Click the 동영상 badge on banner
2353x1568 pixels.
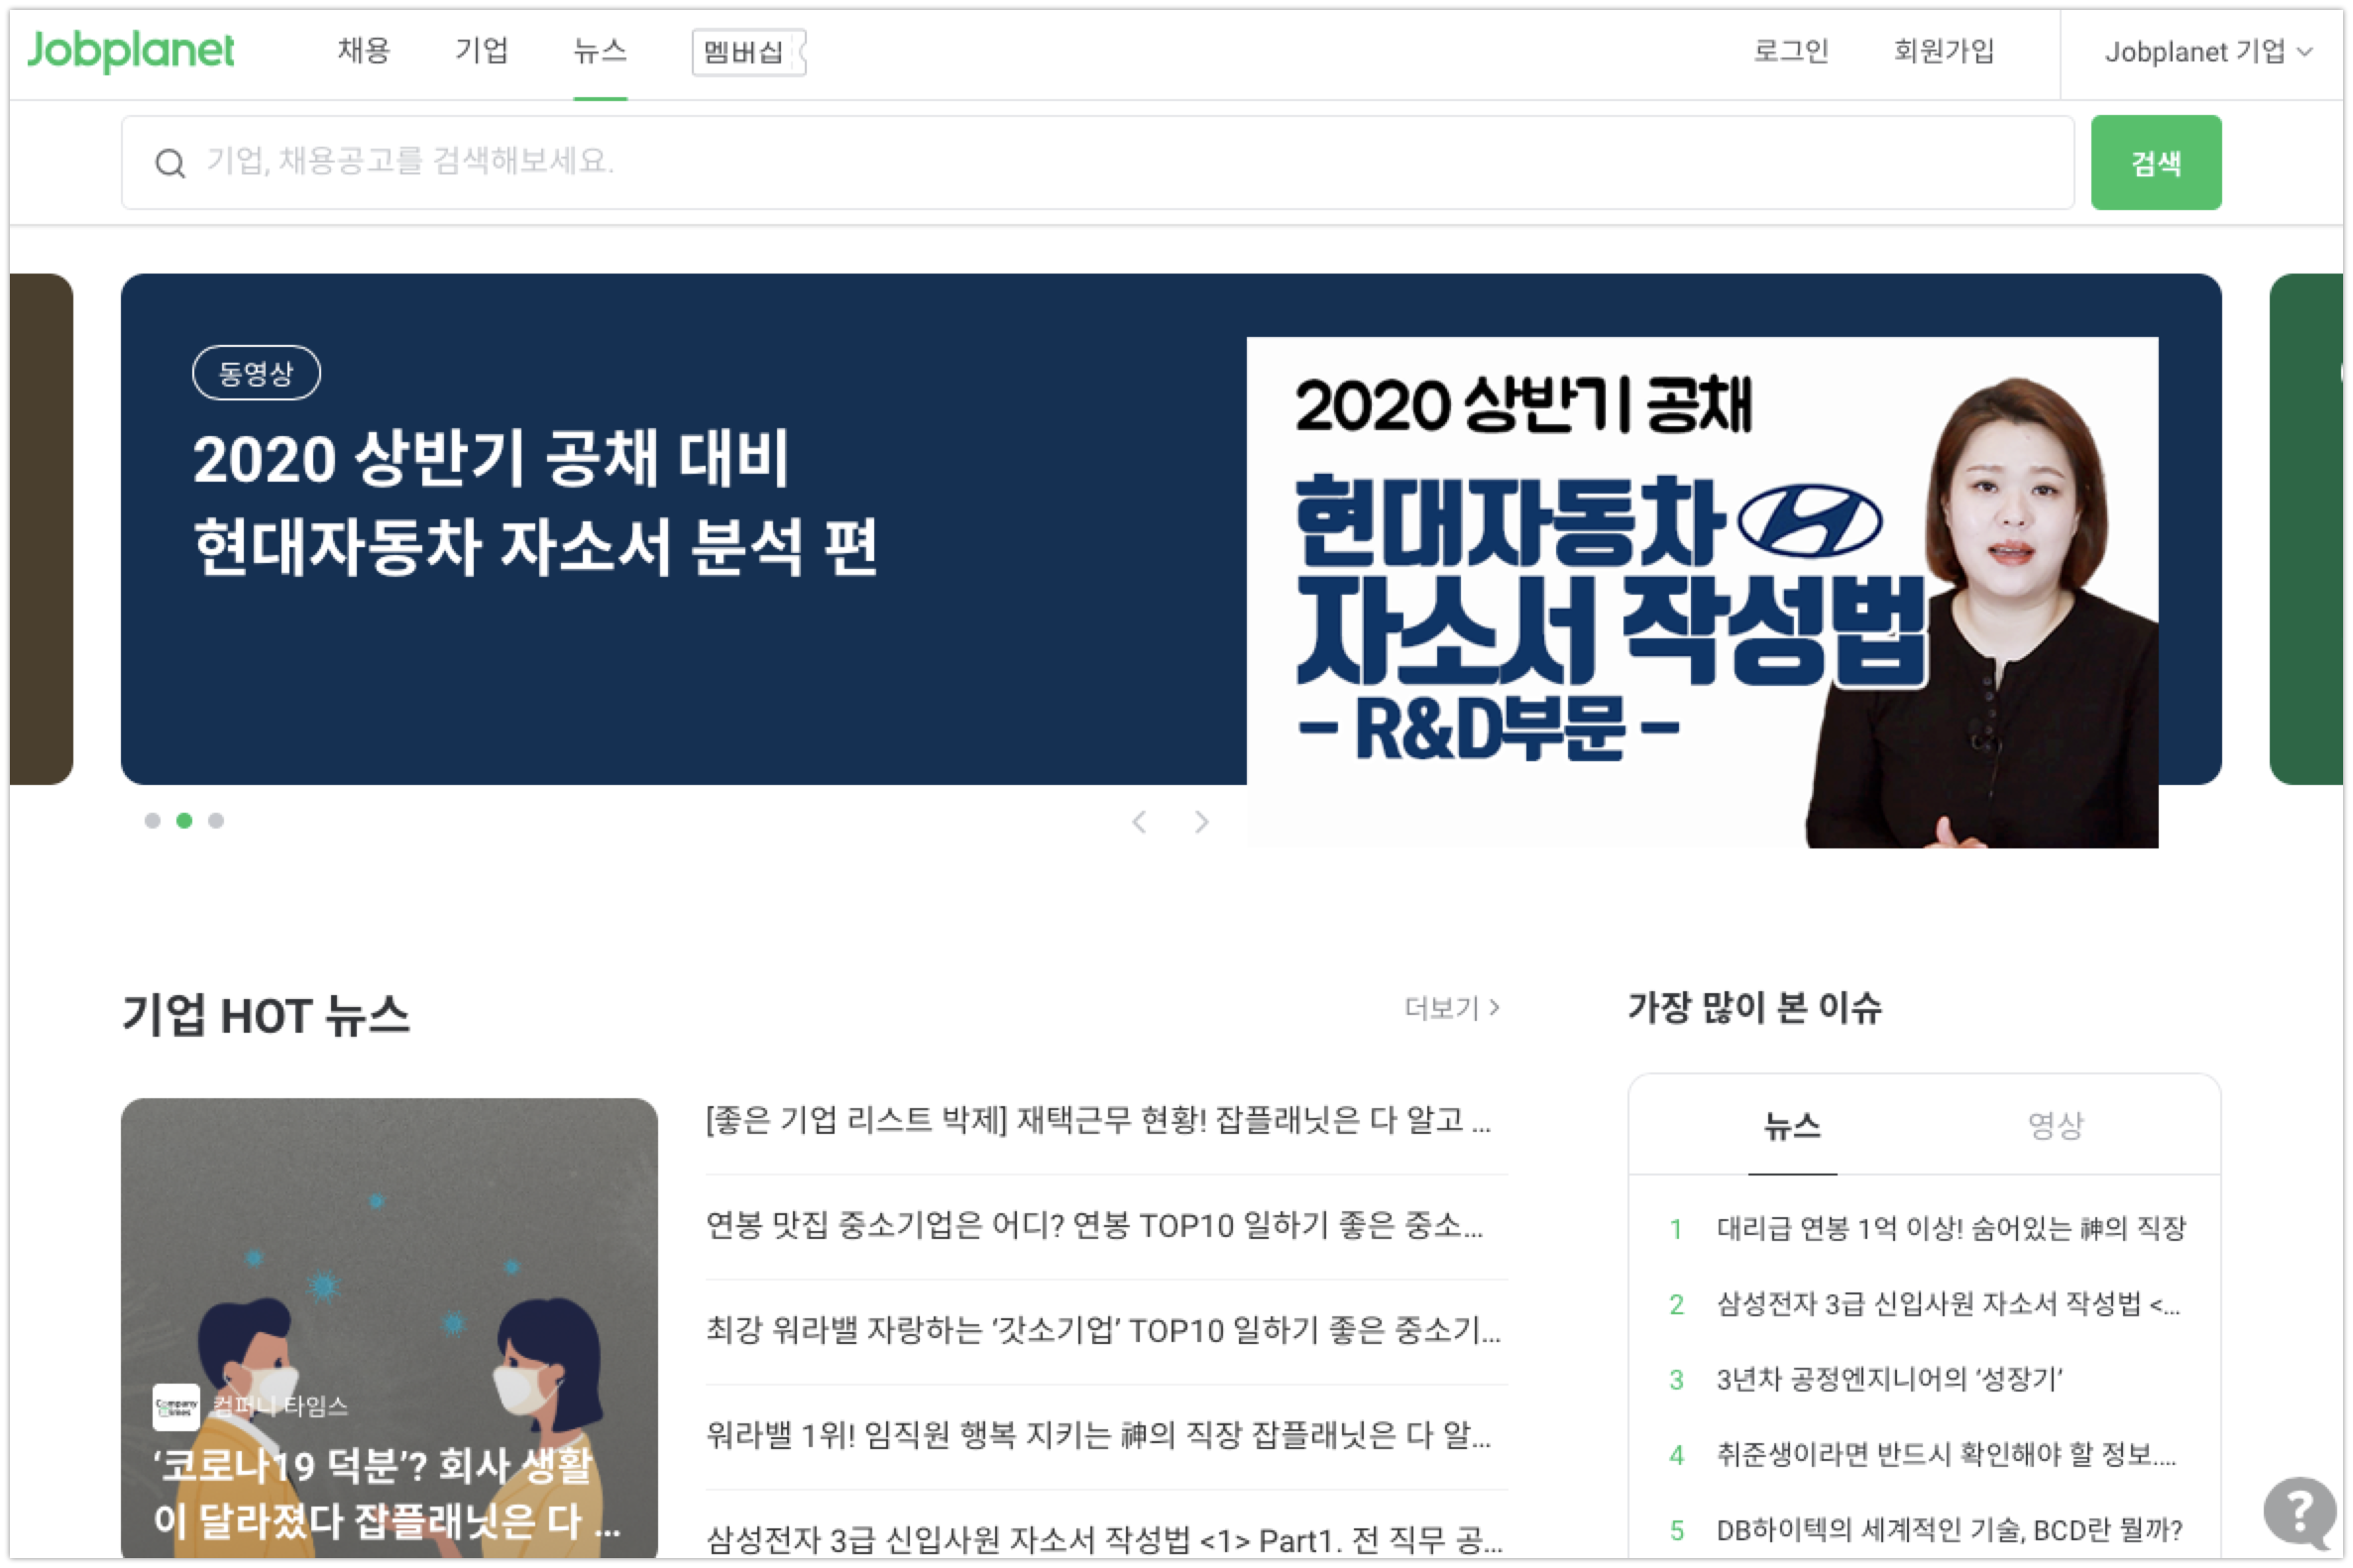click(x=256, y=373)
